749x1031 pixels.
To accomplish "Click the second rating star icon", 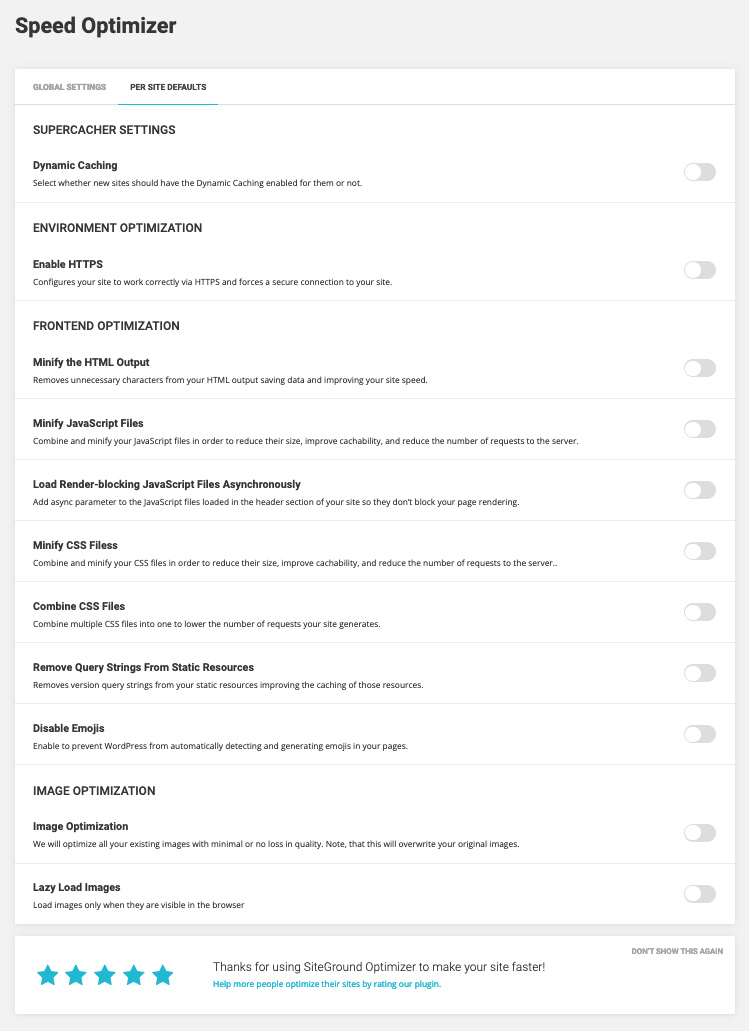I will tap(76, 975).
